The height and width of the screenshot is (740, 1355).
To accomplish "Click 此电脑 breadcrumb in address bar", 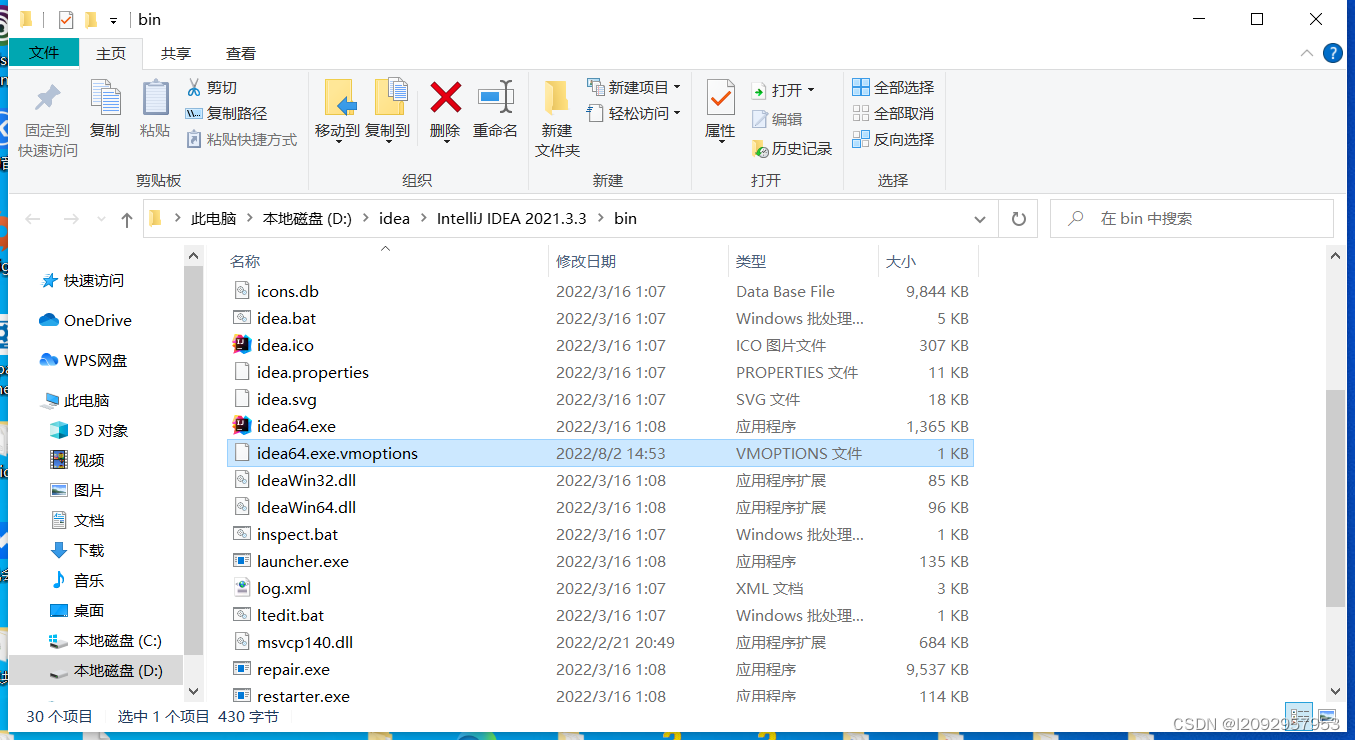I will (x=213, y=219).
